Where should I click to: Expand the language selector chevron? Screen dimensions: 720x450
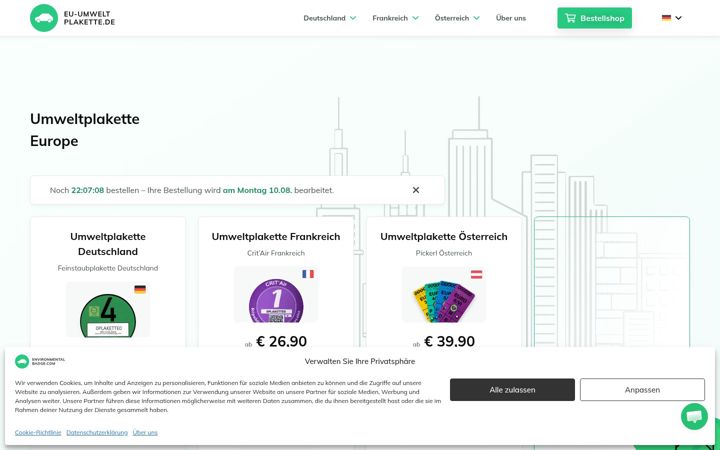point(678,18)
